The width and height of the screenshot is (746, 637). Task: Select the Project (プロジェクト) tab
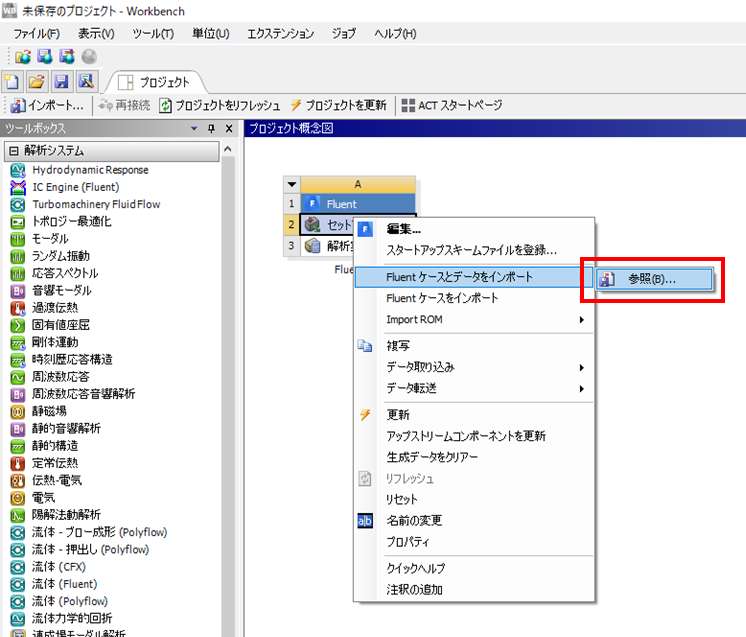tap(156, 82)
